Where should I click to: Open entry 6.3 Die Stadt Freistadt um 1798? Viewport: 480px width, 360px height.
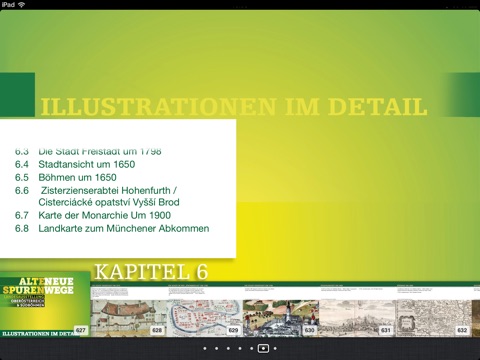click(88, 152)
